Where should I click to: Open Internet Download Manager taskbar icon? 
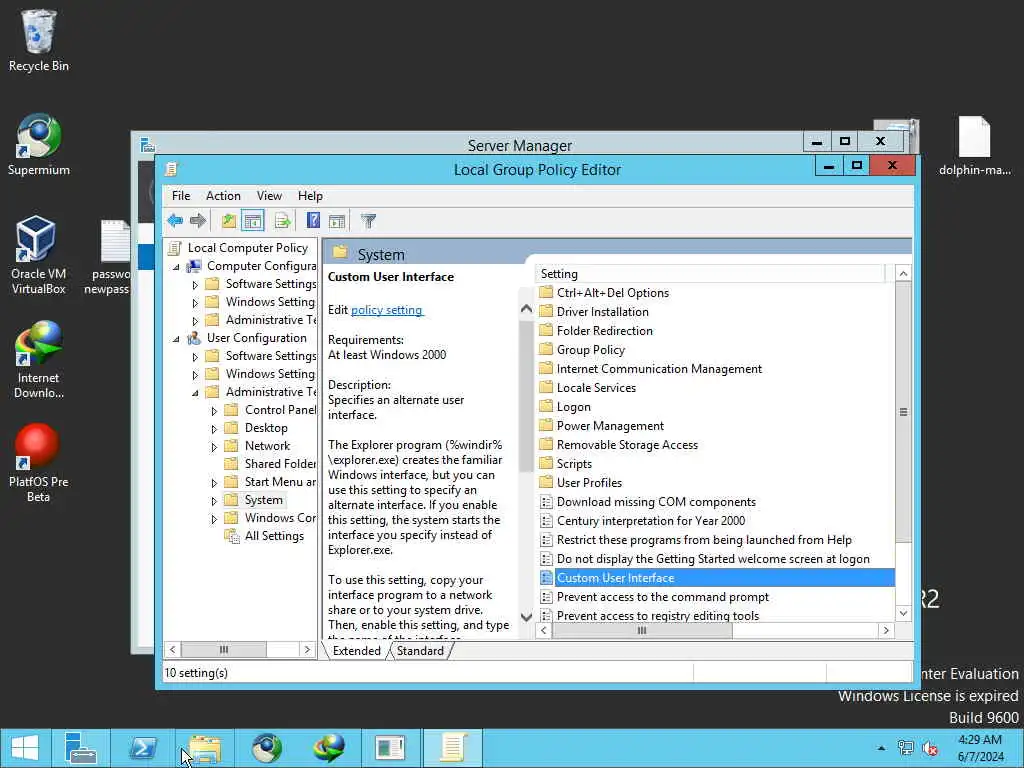(x=328, y=748)
